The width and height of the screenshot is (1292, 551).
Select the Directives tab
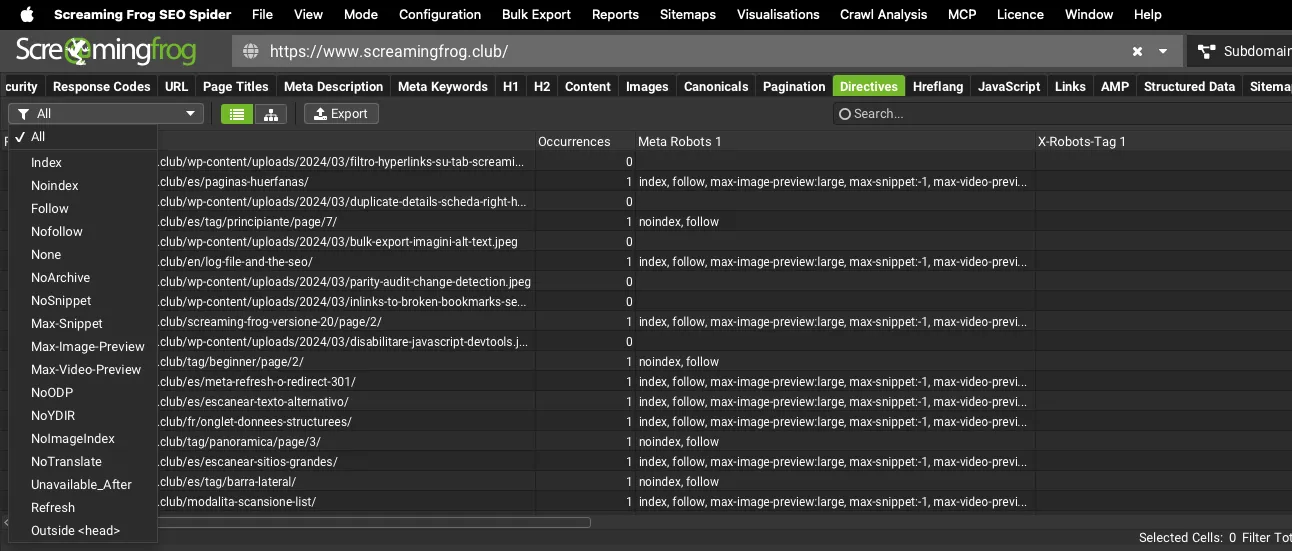(x=869, y=86)
